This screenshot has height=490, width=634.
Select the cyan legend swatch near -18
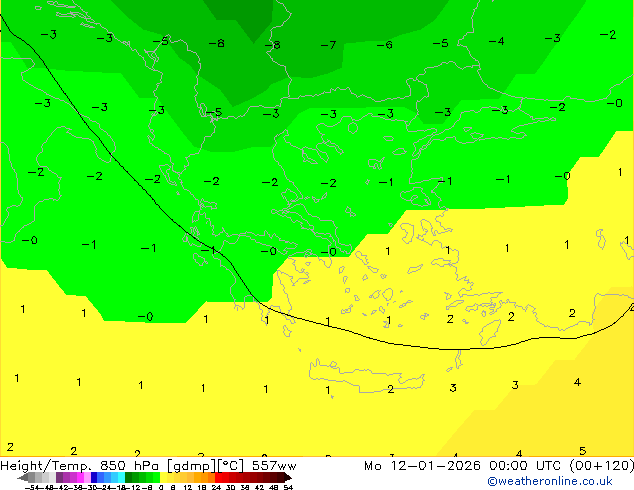tap(121, 477)
